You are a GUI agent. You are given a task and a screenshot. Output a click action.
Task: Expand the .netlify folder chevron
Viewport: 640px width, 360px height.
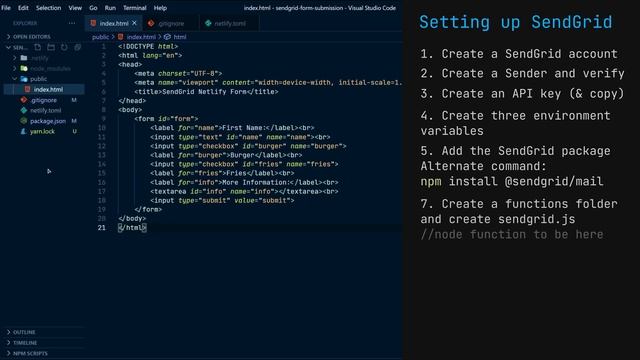click(15, 58)
